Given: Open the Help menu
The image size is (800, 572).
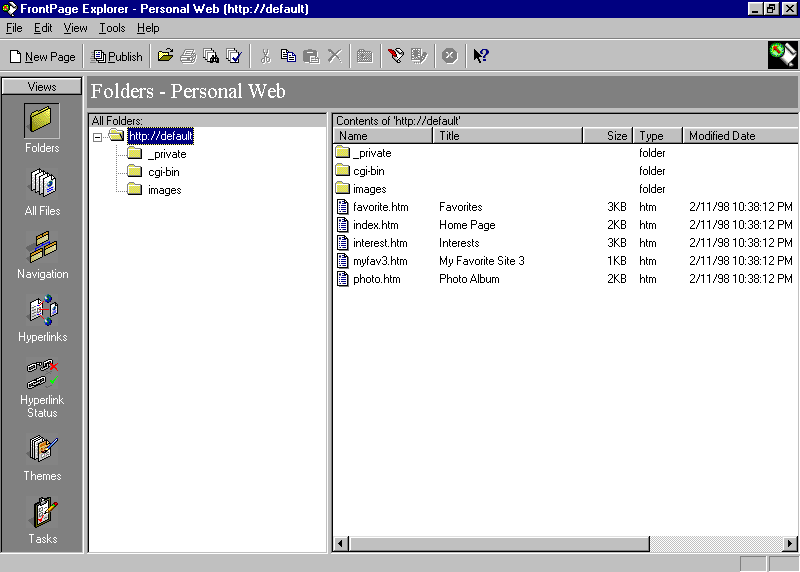Looking at the screenshot, I should click(148, 28).
